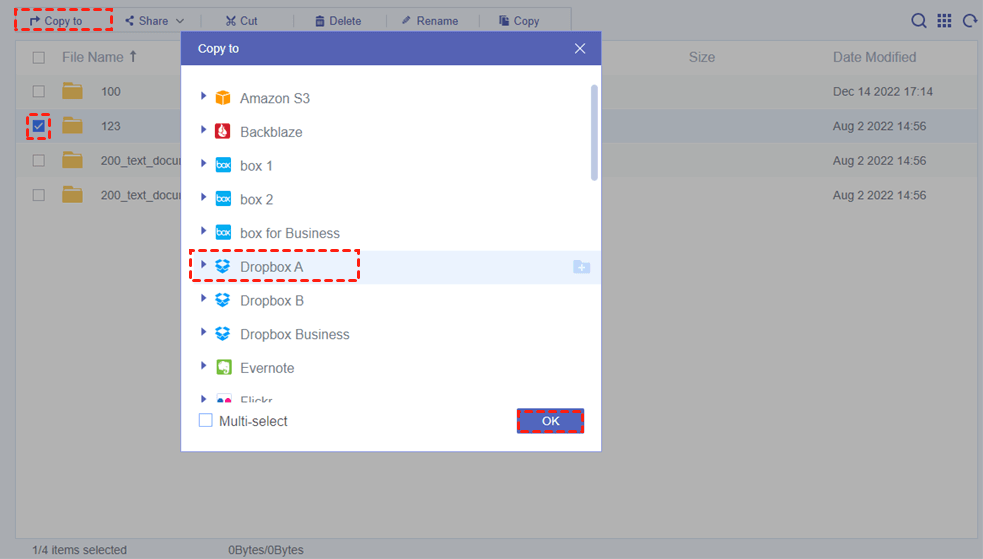Click the folder icon of 123

pyautogui.click(x=73, y=125)
